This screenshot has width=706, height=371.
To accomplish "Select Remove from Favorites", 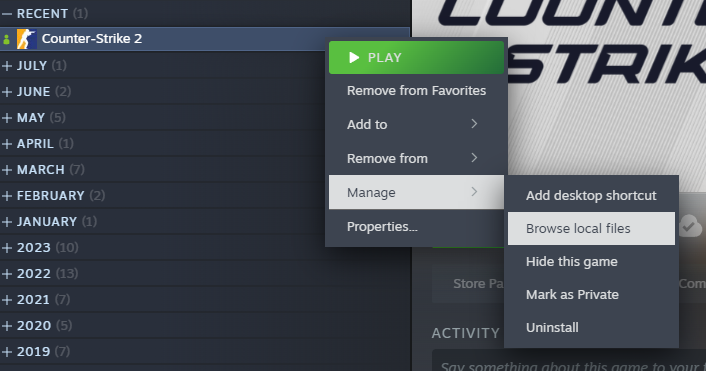I will (416, 90).
